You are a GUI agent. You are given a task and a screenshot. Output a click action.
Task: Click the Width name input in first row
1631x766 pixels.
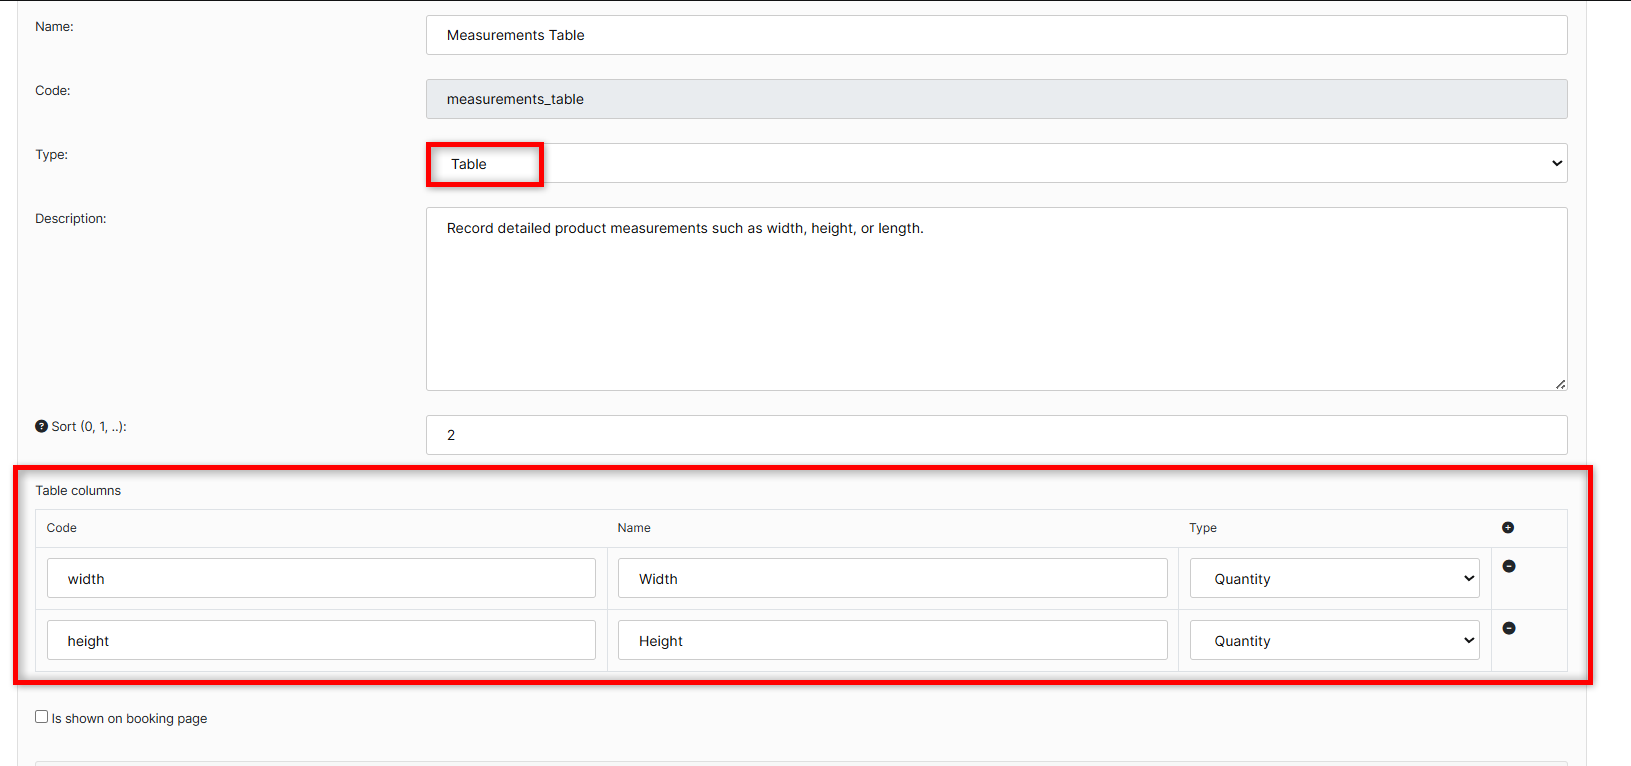[892, 579]
